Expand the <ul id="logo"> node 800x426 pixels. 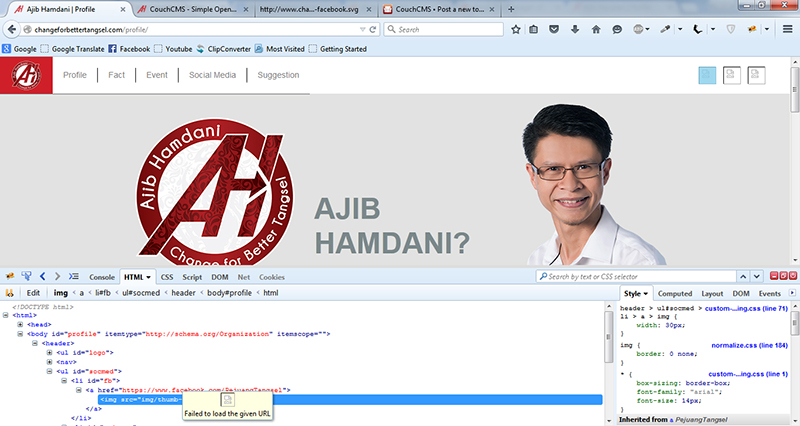(49, 353)
